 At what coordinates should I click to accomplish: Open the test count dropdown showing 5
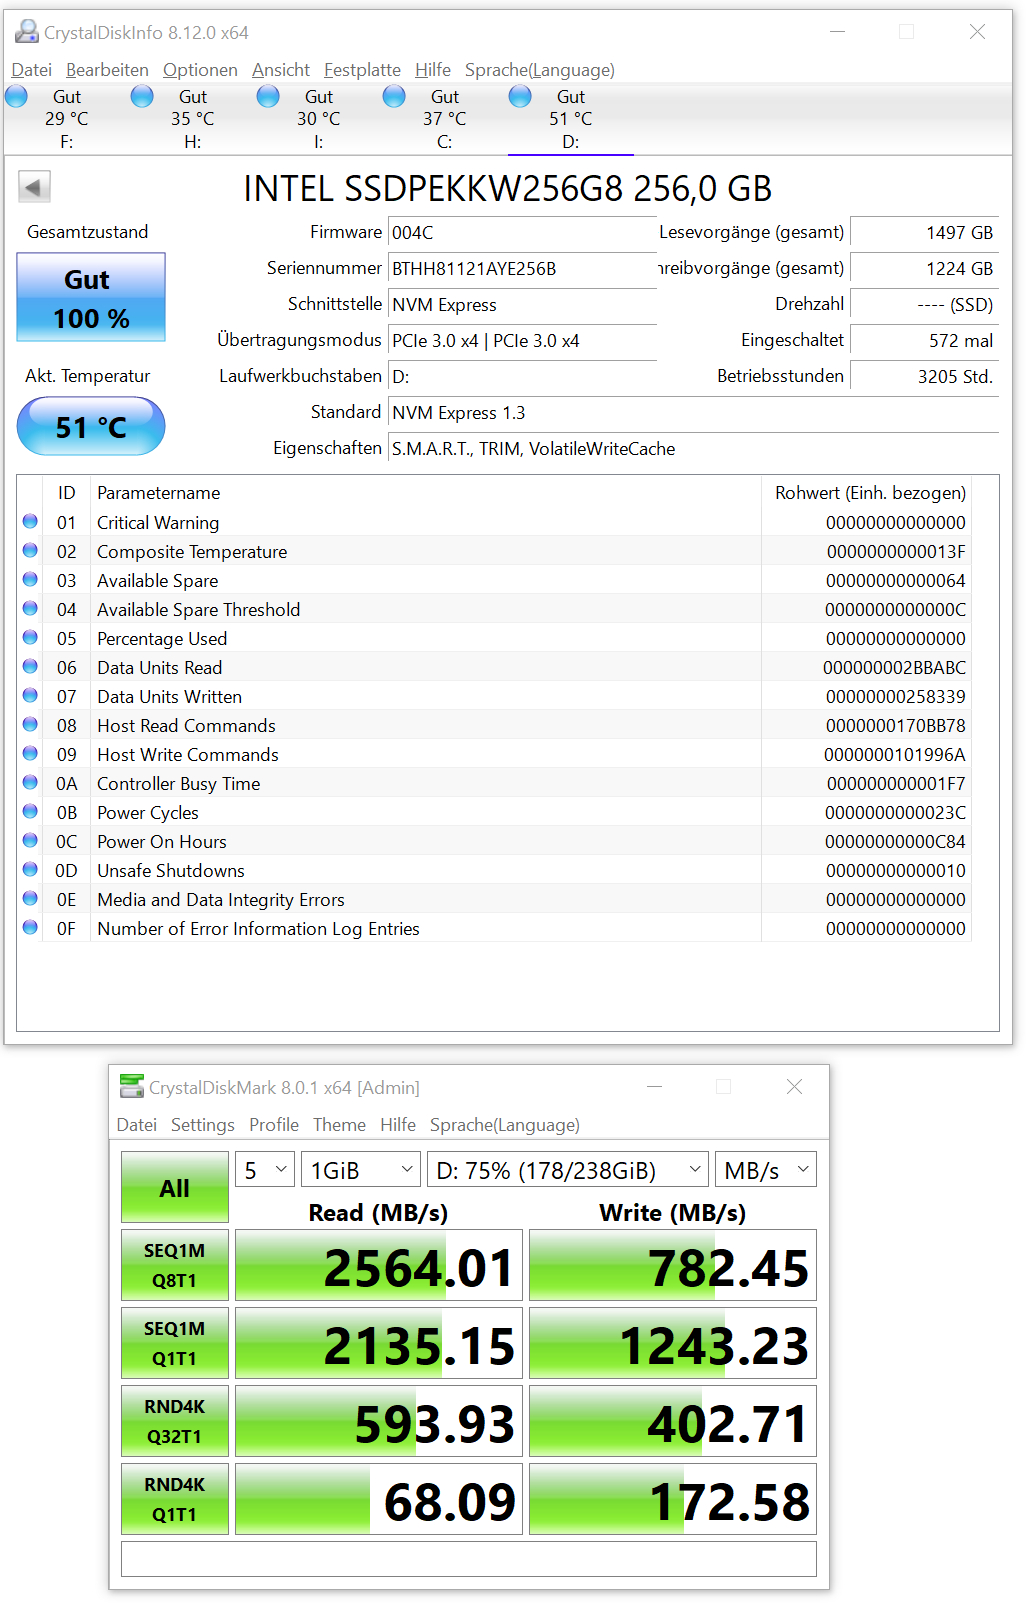coord(265,1169)
